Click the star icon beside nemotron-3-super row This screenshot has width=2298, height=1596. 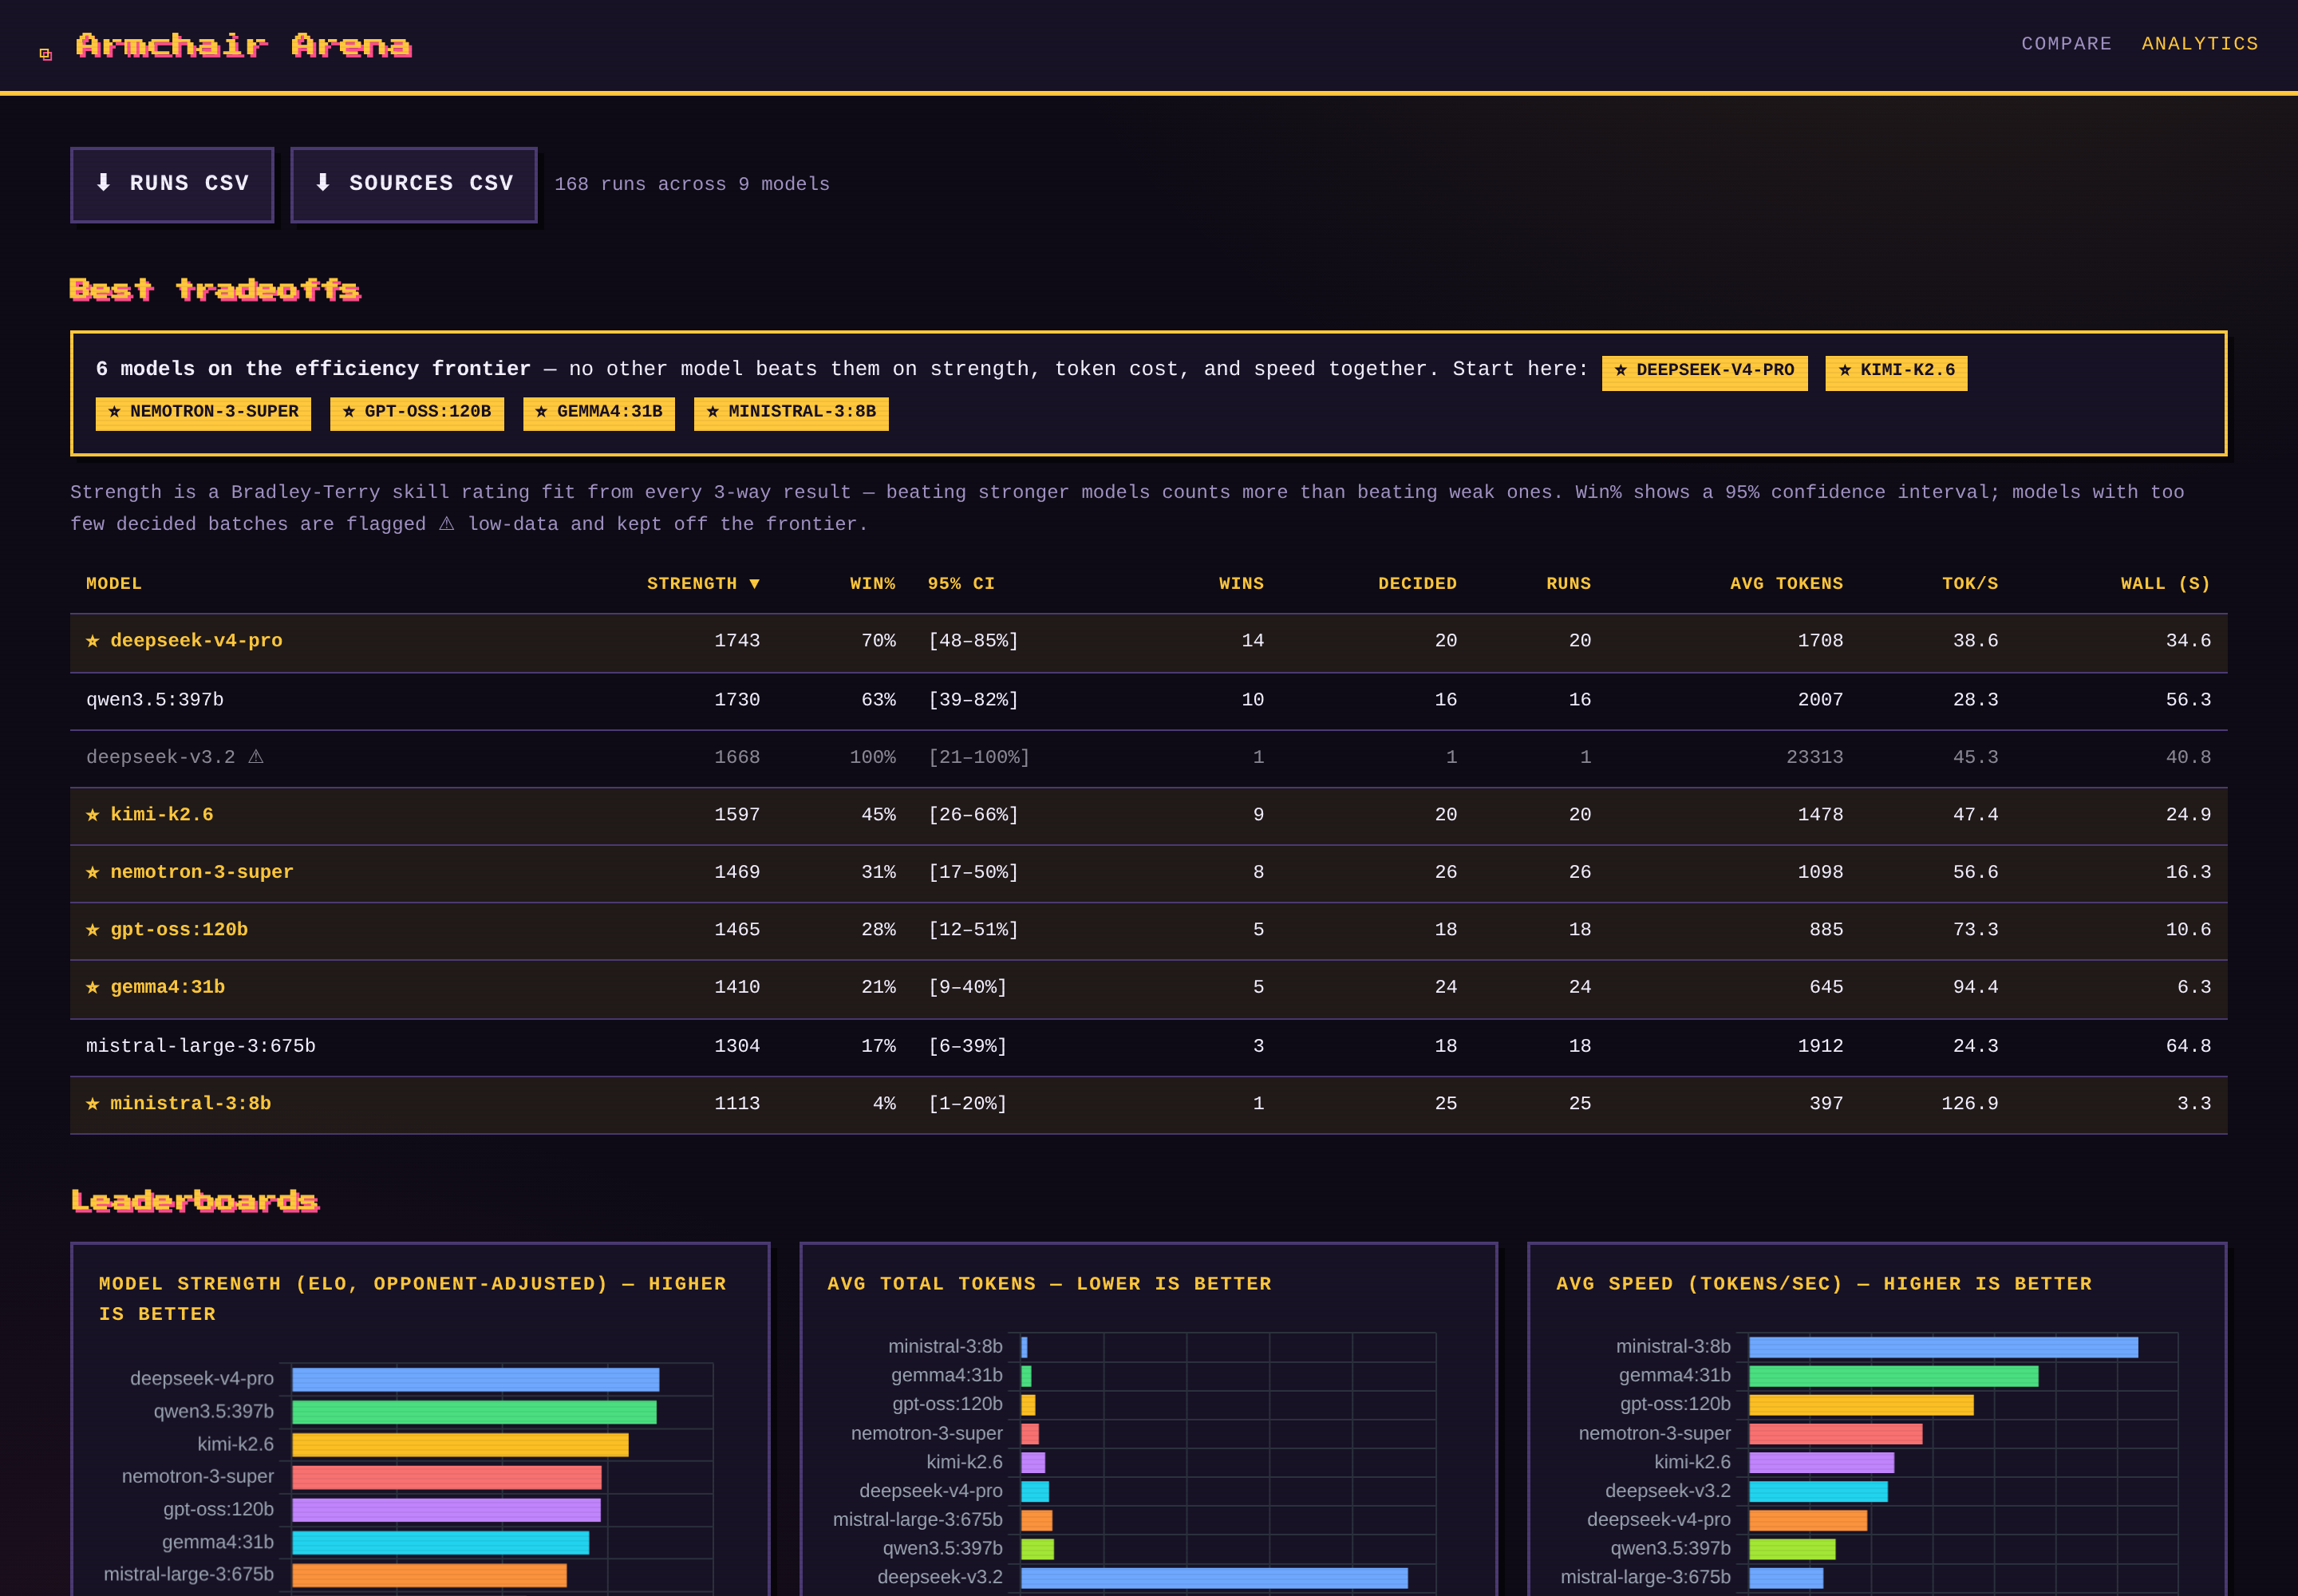[x=93, y=872]
